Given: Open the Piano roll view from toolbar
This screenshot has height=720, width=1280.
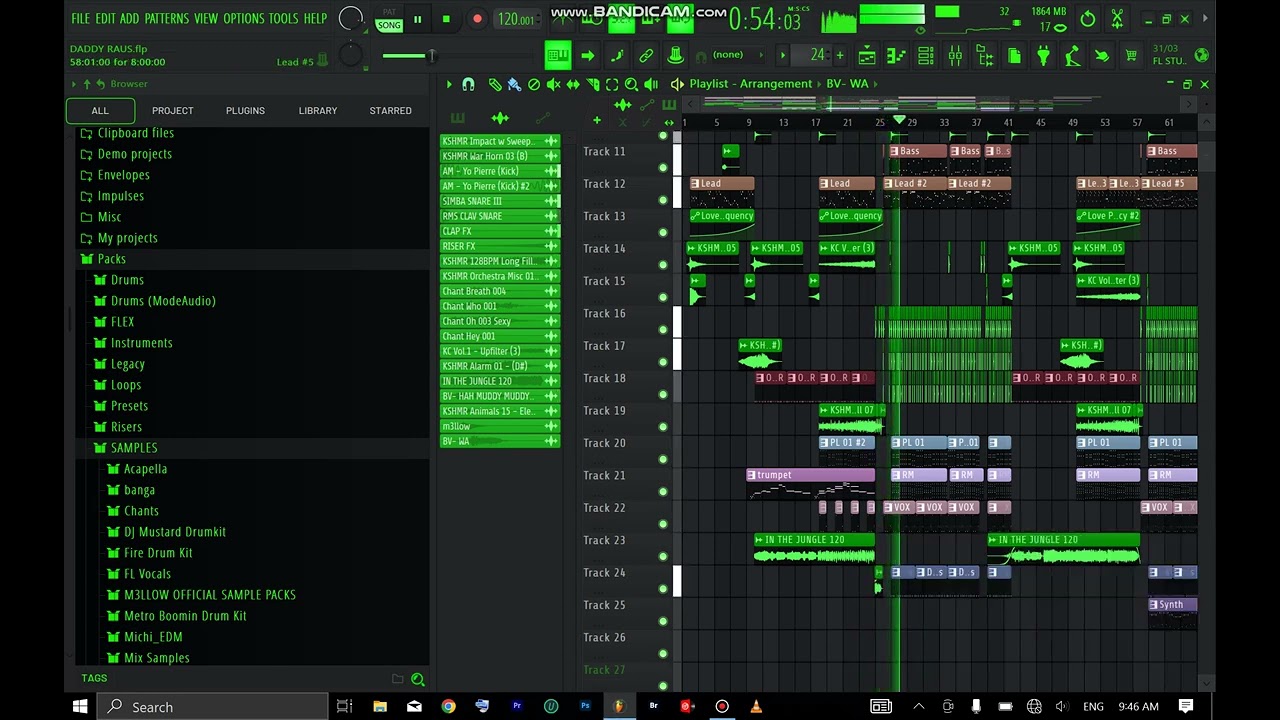Looking at the screenshot, I should [x=897, y=56].
